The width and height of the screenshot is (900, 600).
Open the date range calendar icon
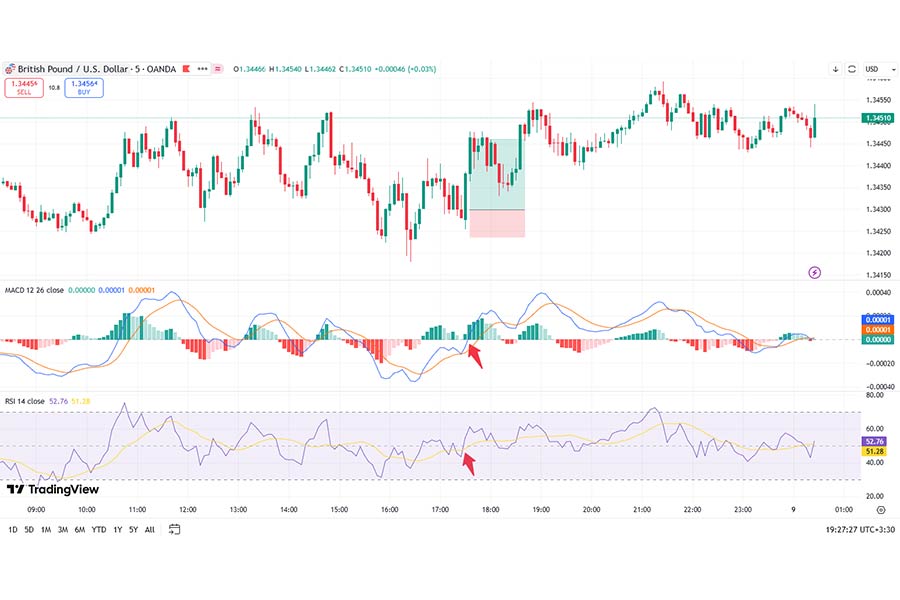174,529
